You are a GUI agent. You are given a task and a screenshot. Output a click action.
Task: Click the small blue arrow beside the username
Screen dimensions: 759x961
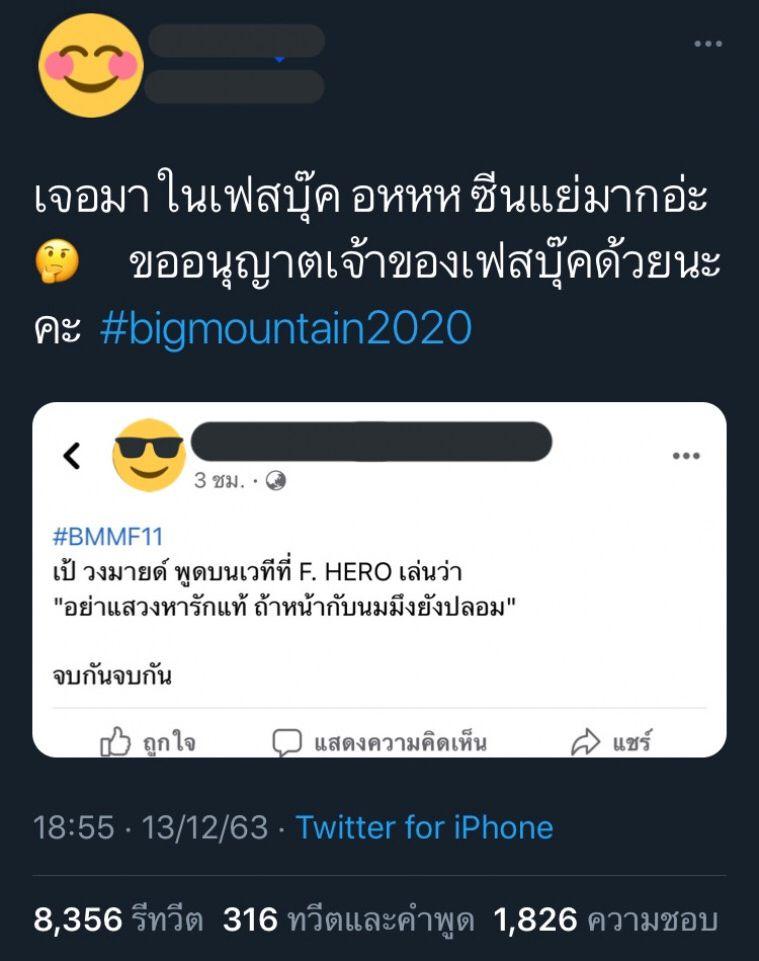pos(280,60)
